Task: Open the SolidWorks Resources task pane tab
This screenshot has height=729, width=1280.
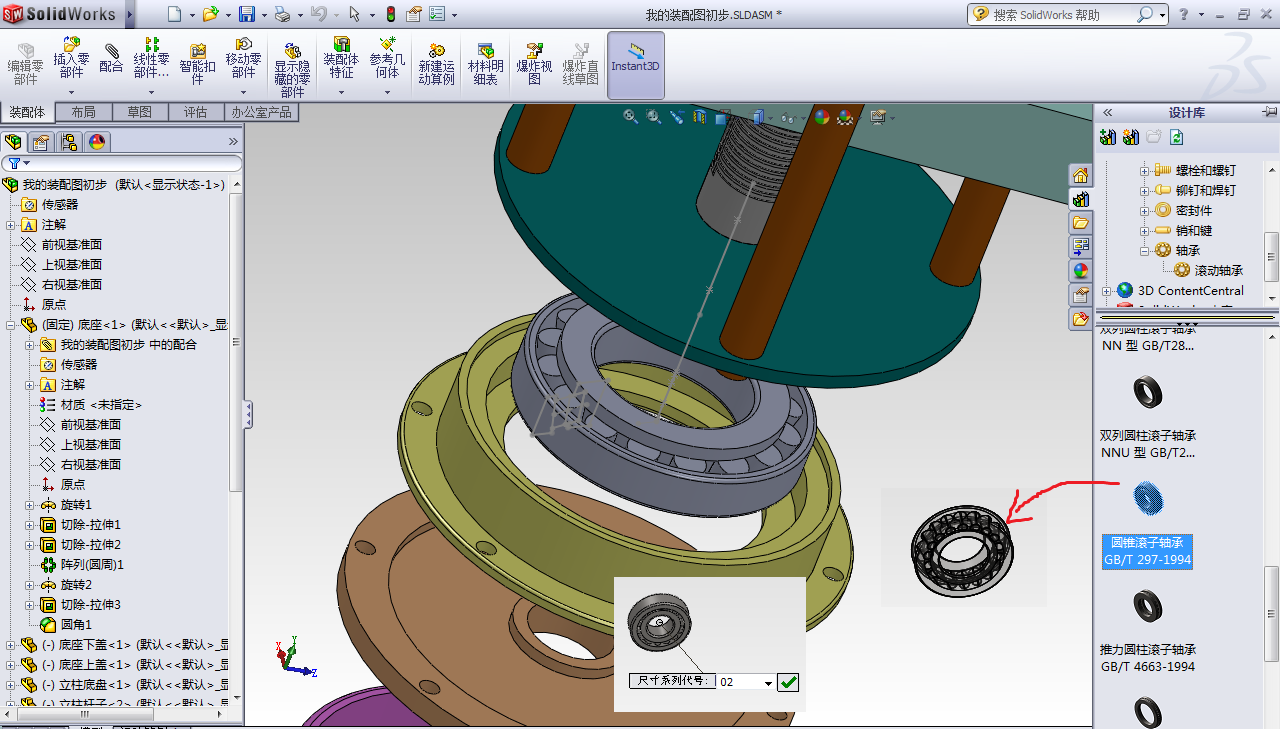Action: point(1080,175)
